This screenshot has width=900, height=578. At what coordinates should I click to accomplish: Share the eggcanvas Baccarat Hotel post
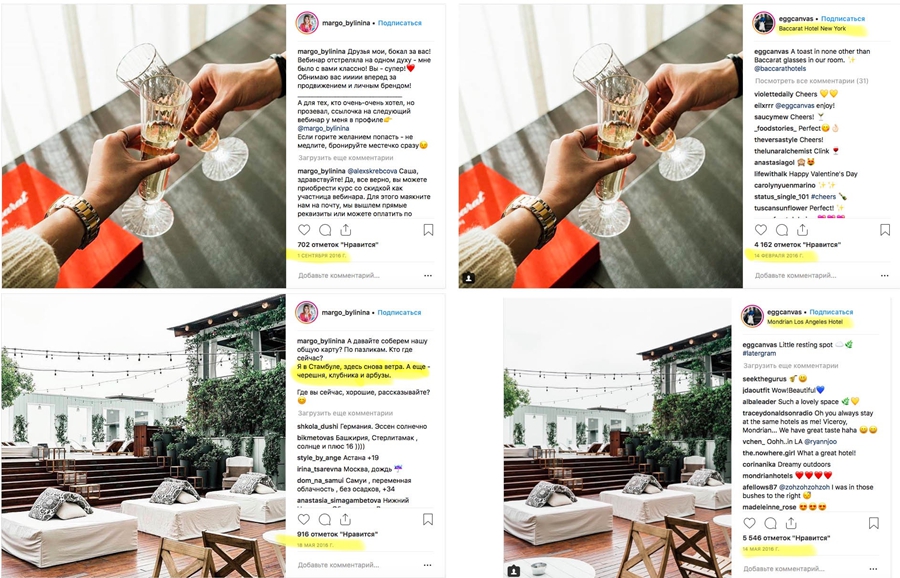(802, 230)
